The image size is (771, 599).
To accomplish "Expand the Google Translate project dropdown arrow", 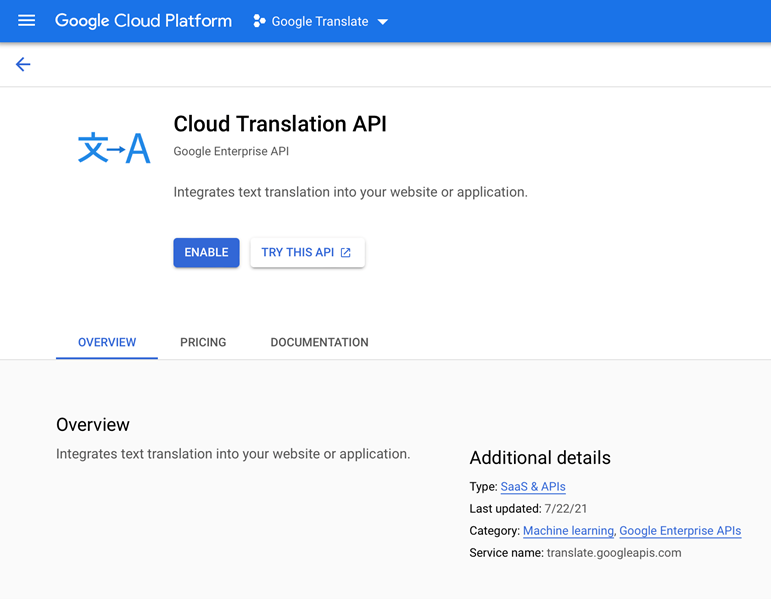I will click(383, 22).
